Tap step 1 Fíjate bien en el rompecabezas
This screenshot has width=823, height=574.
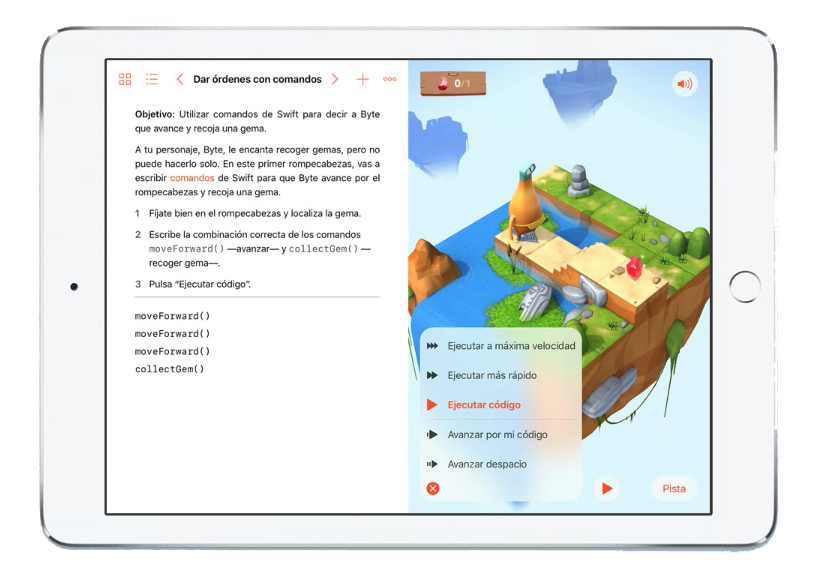pos(255,214)
